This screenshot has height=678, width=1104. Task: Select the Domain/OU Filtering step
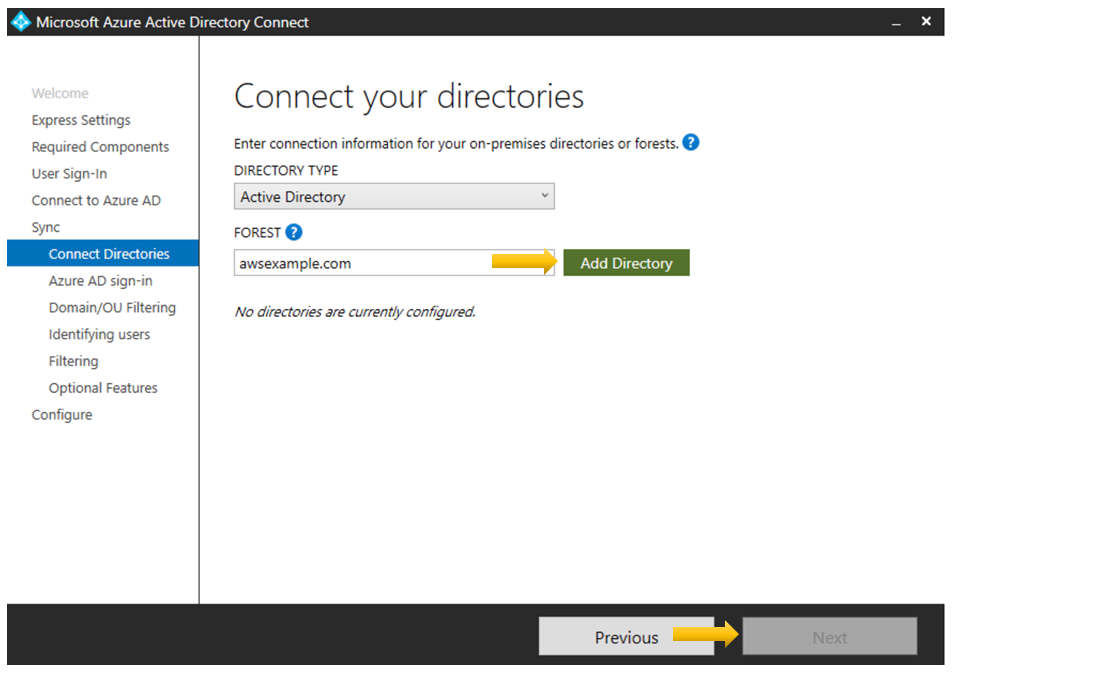112,307
